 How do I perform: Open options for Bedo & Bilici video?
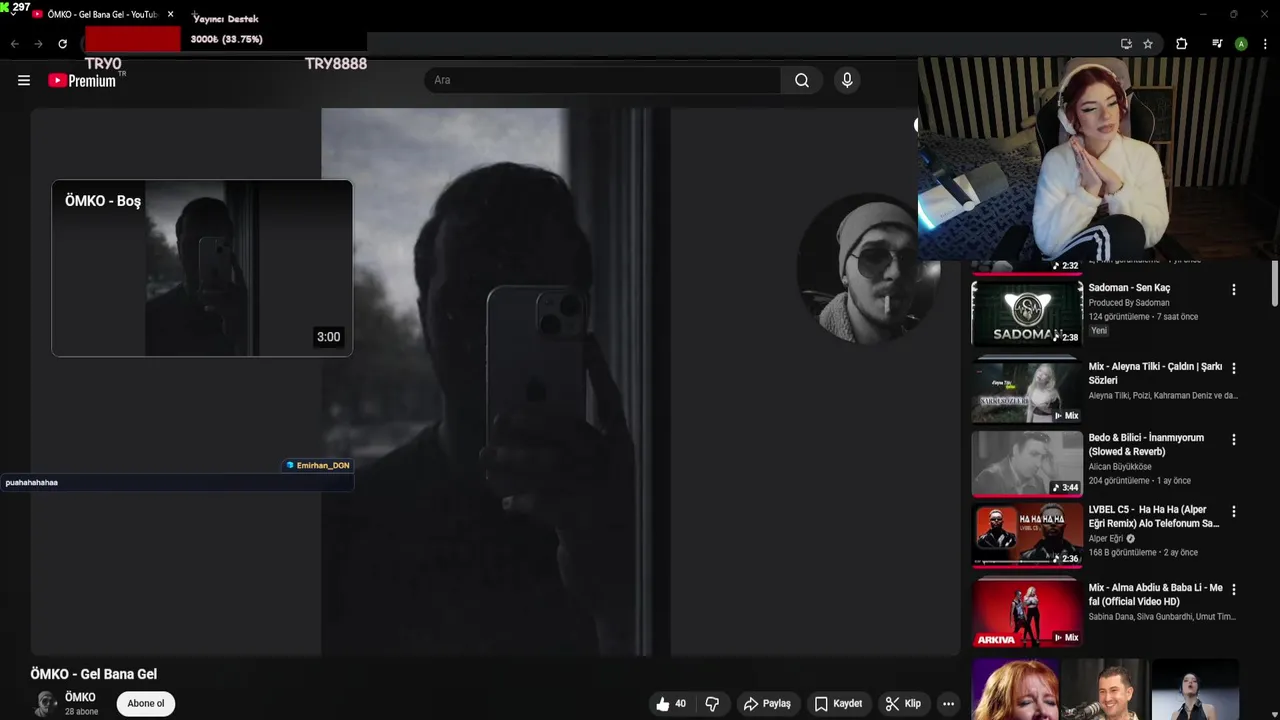coord(1233,439)
